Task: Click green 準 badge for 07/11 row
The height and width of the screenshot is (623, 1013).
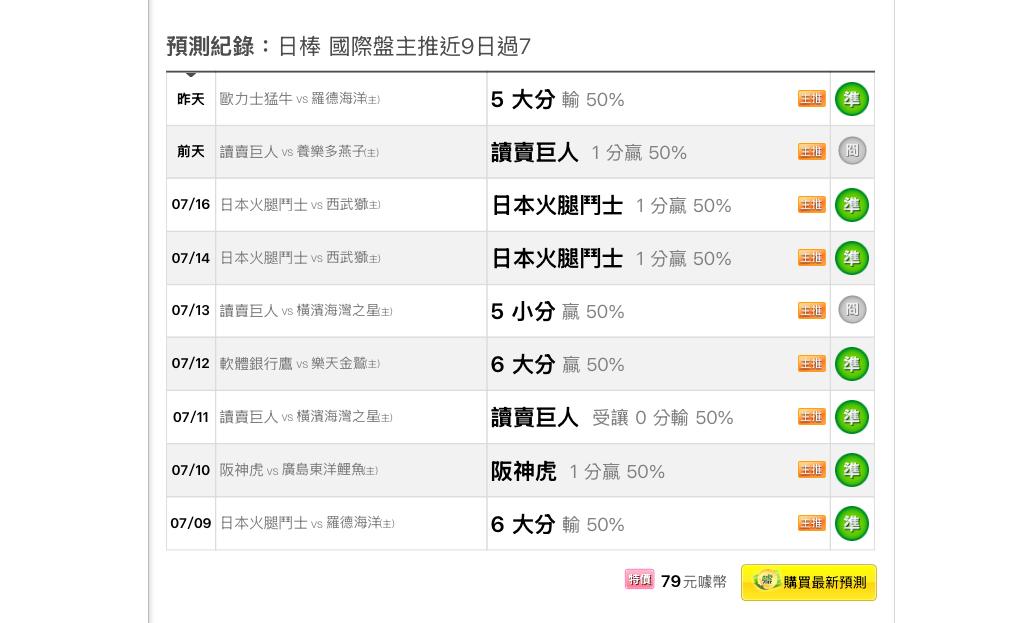Action: (851, 417)
